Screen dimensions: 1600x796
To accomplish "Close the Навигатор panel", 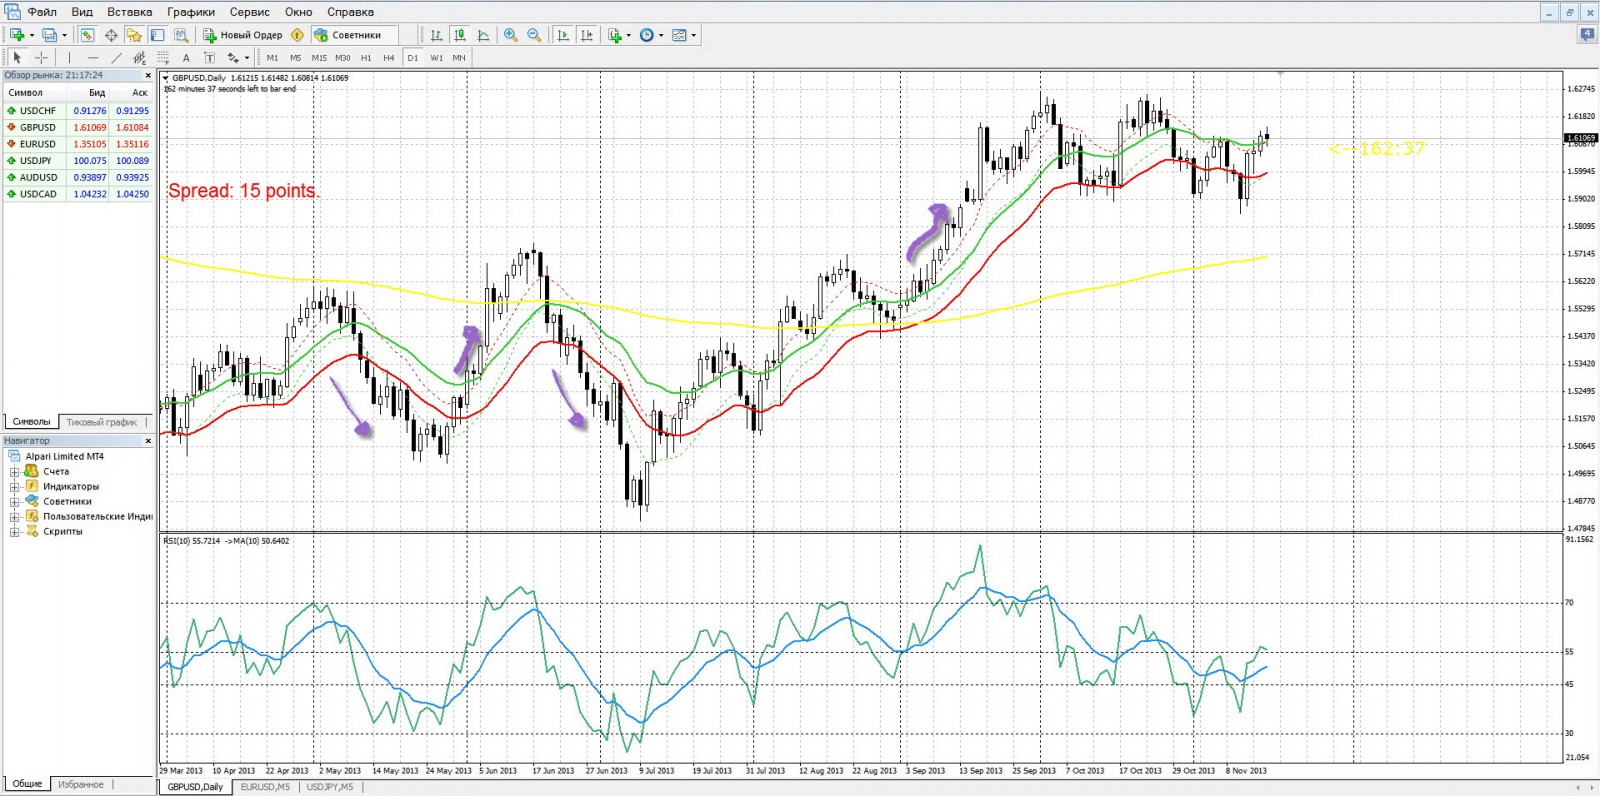I will (x=148, y=441).
